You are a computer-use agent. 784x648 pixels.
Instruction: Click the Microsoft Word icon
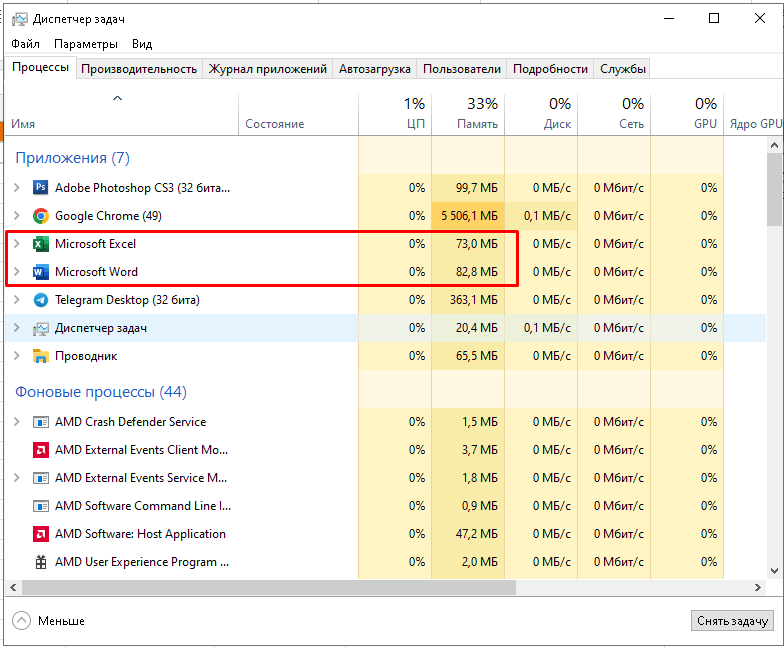pos(40,272)
